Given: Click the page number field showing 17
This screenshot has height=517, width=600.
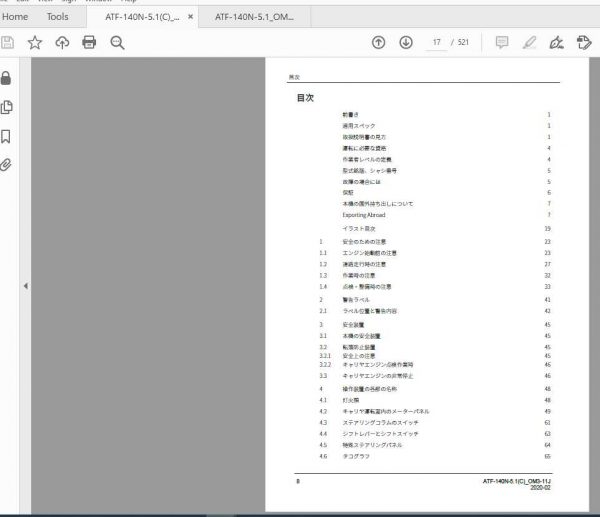Looking at the screenshot, I should 437,42.
